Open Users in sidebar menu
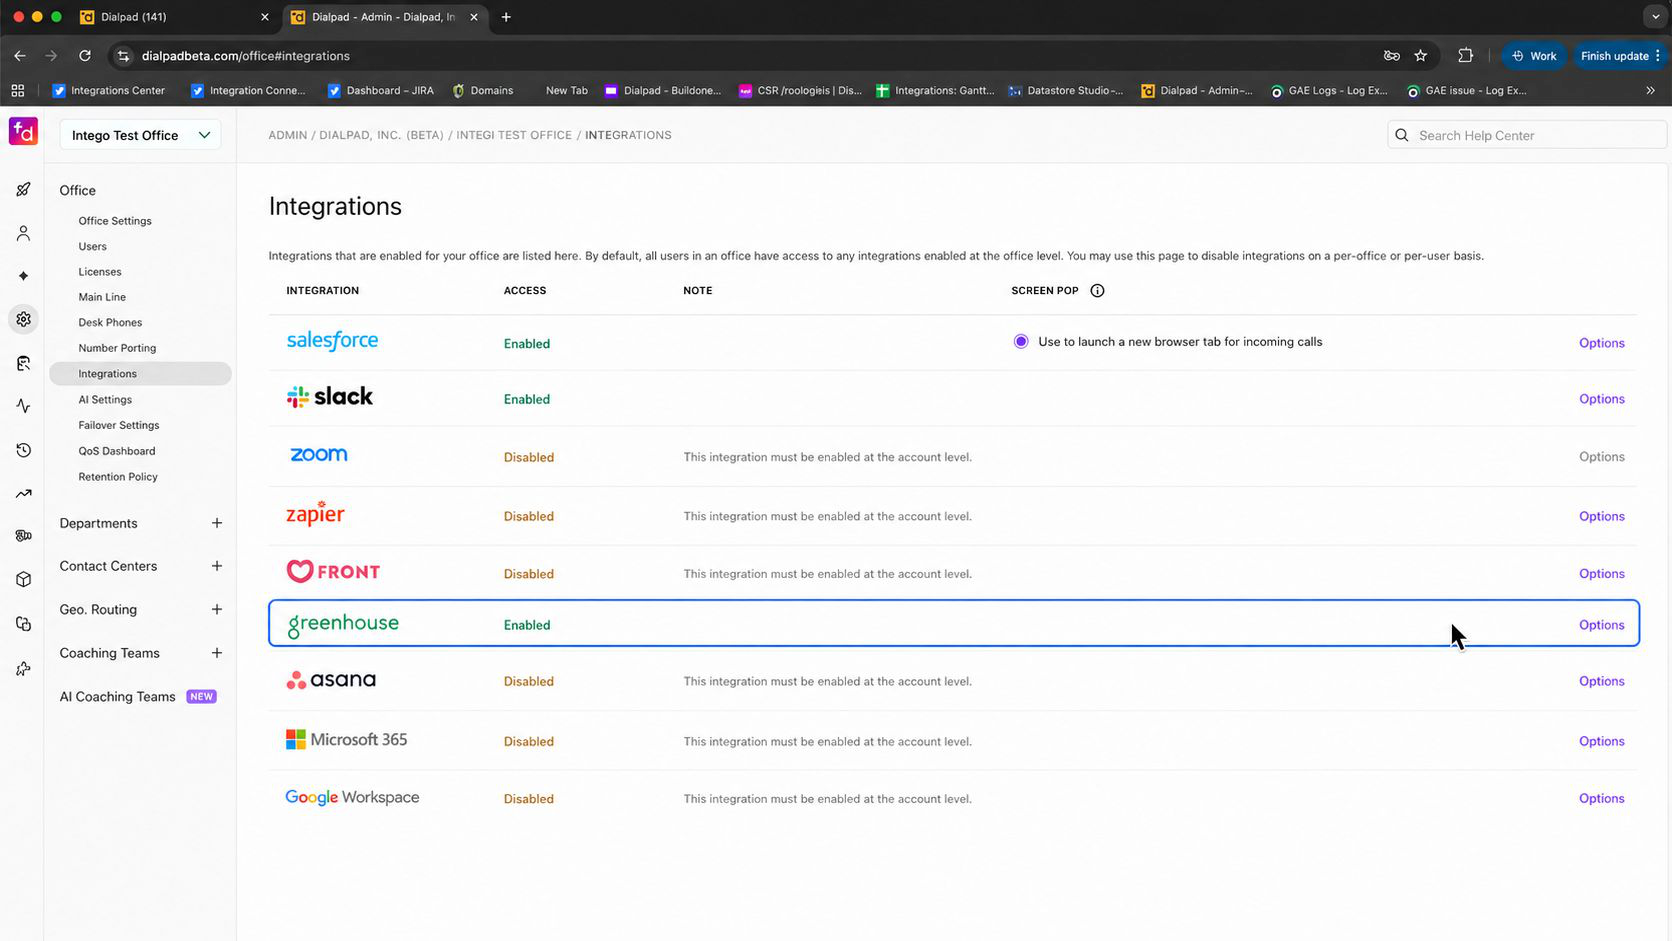Image resolution: width=1672 pixels, height=941 pixels. (x=92, y=246)
